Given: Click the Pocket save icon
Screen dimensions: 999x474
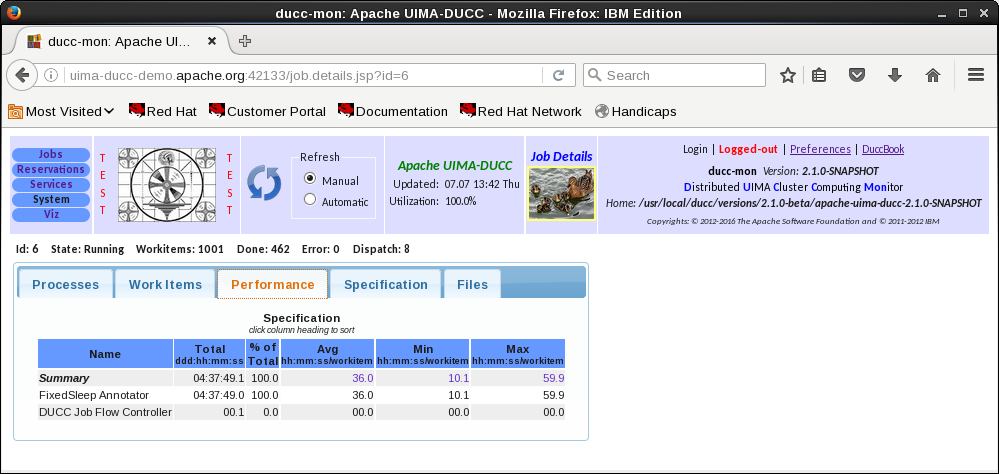Looking at the screenshot, I should point(857,75).
